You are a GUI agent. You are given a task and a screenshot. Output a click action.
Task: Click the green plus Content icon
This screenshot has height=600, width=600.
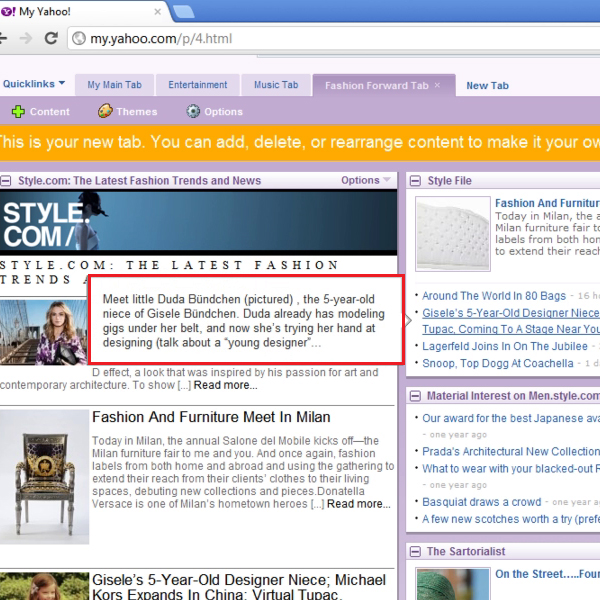point(18,111)
